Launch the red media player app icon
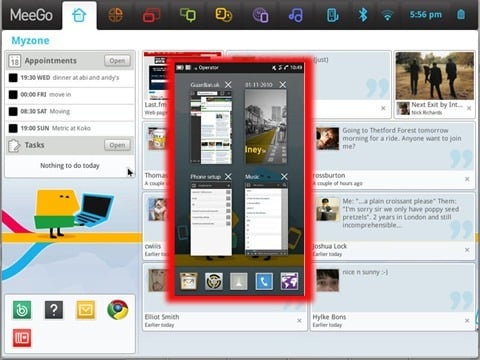Viewport: 480px width, 360px height. (x=22, y=338)
